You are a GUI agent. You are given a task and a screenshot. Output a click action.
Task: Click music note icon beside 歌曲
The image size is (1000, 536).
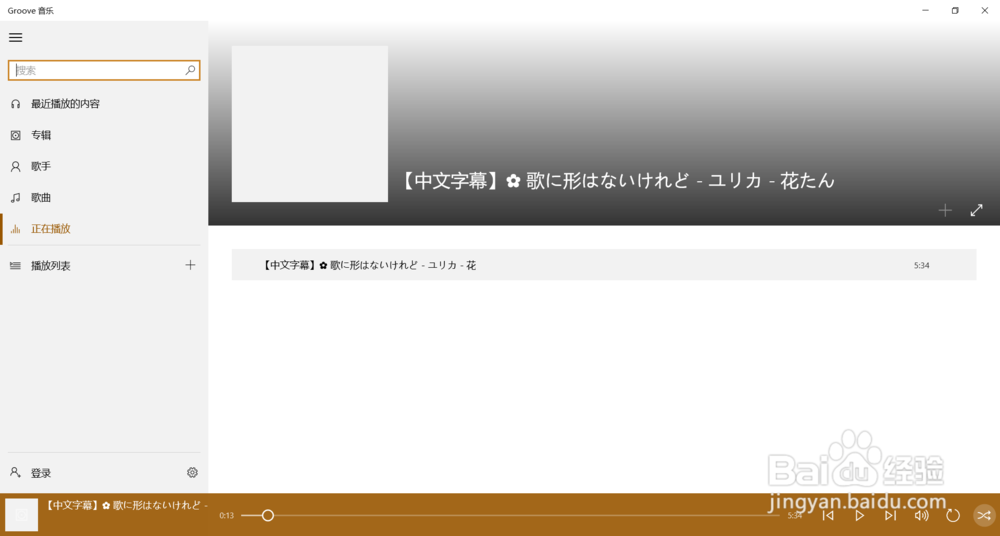coord(15,198)
